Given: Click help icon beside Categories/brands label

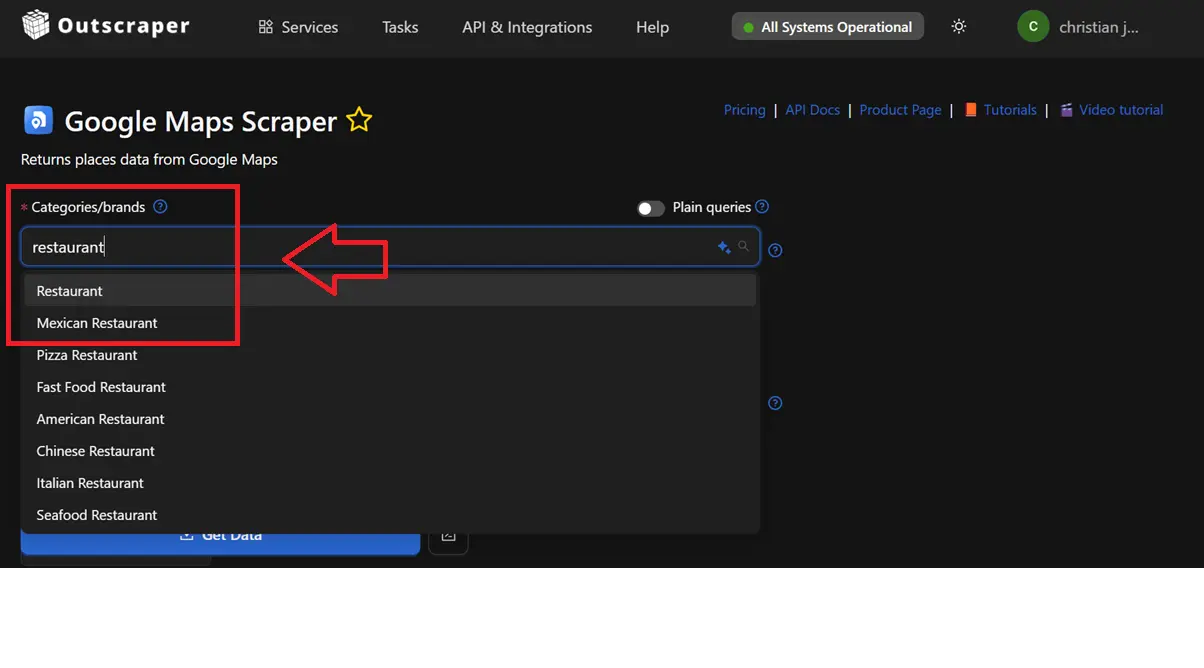Looking at the screenshot, I should click(x=160, y=207).
